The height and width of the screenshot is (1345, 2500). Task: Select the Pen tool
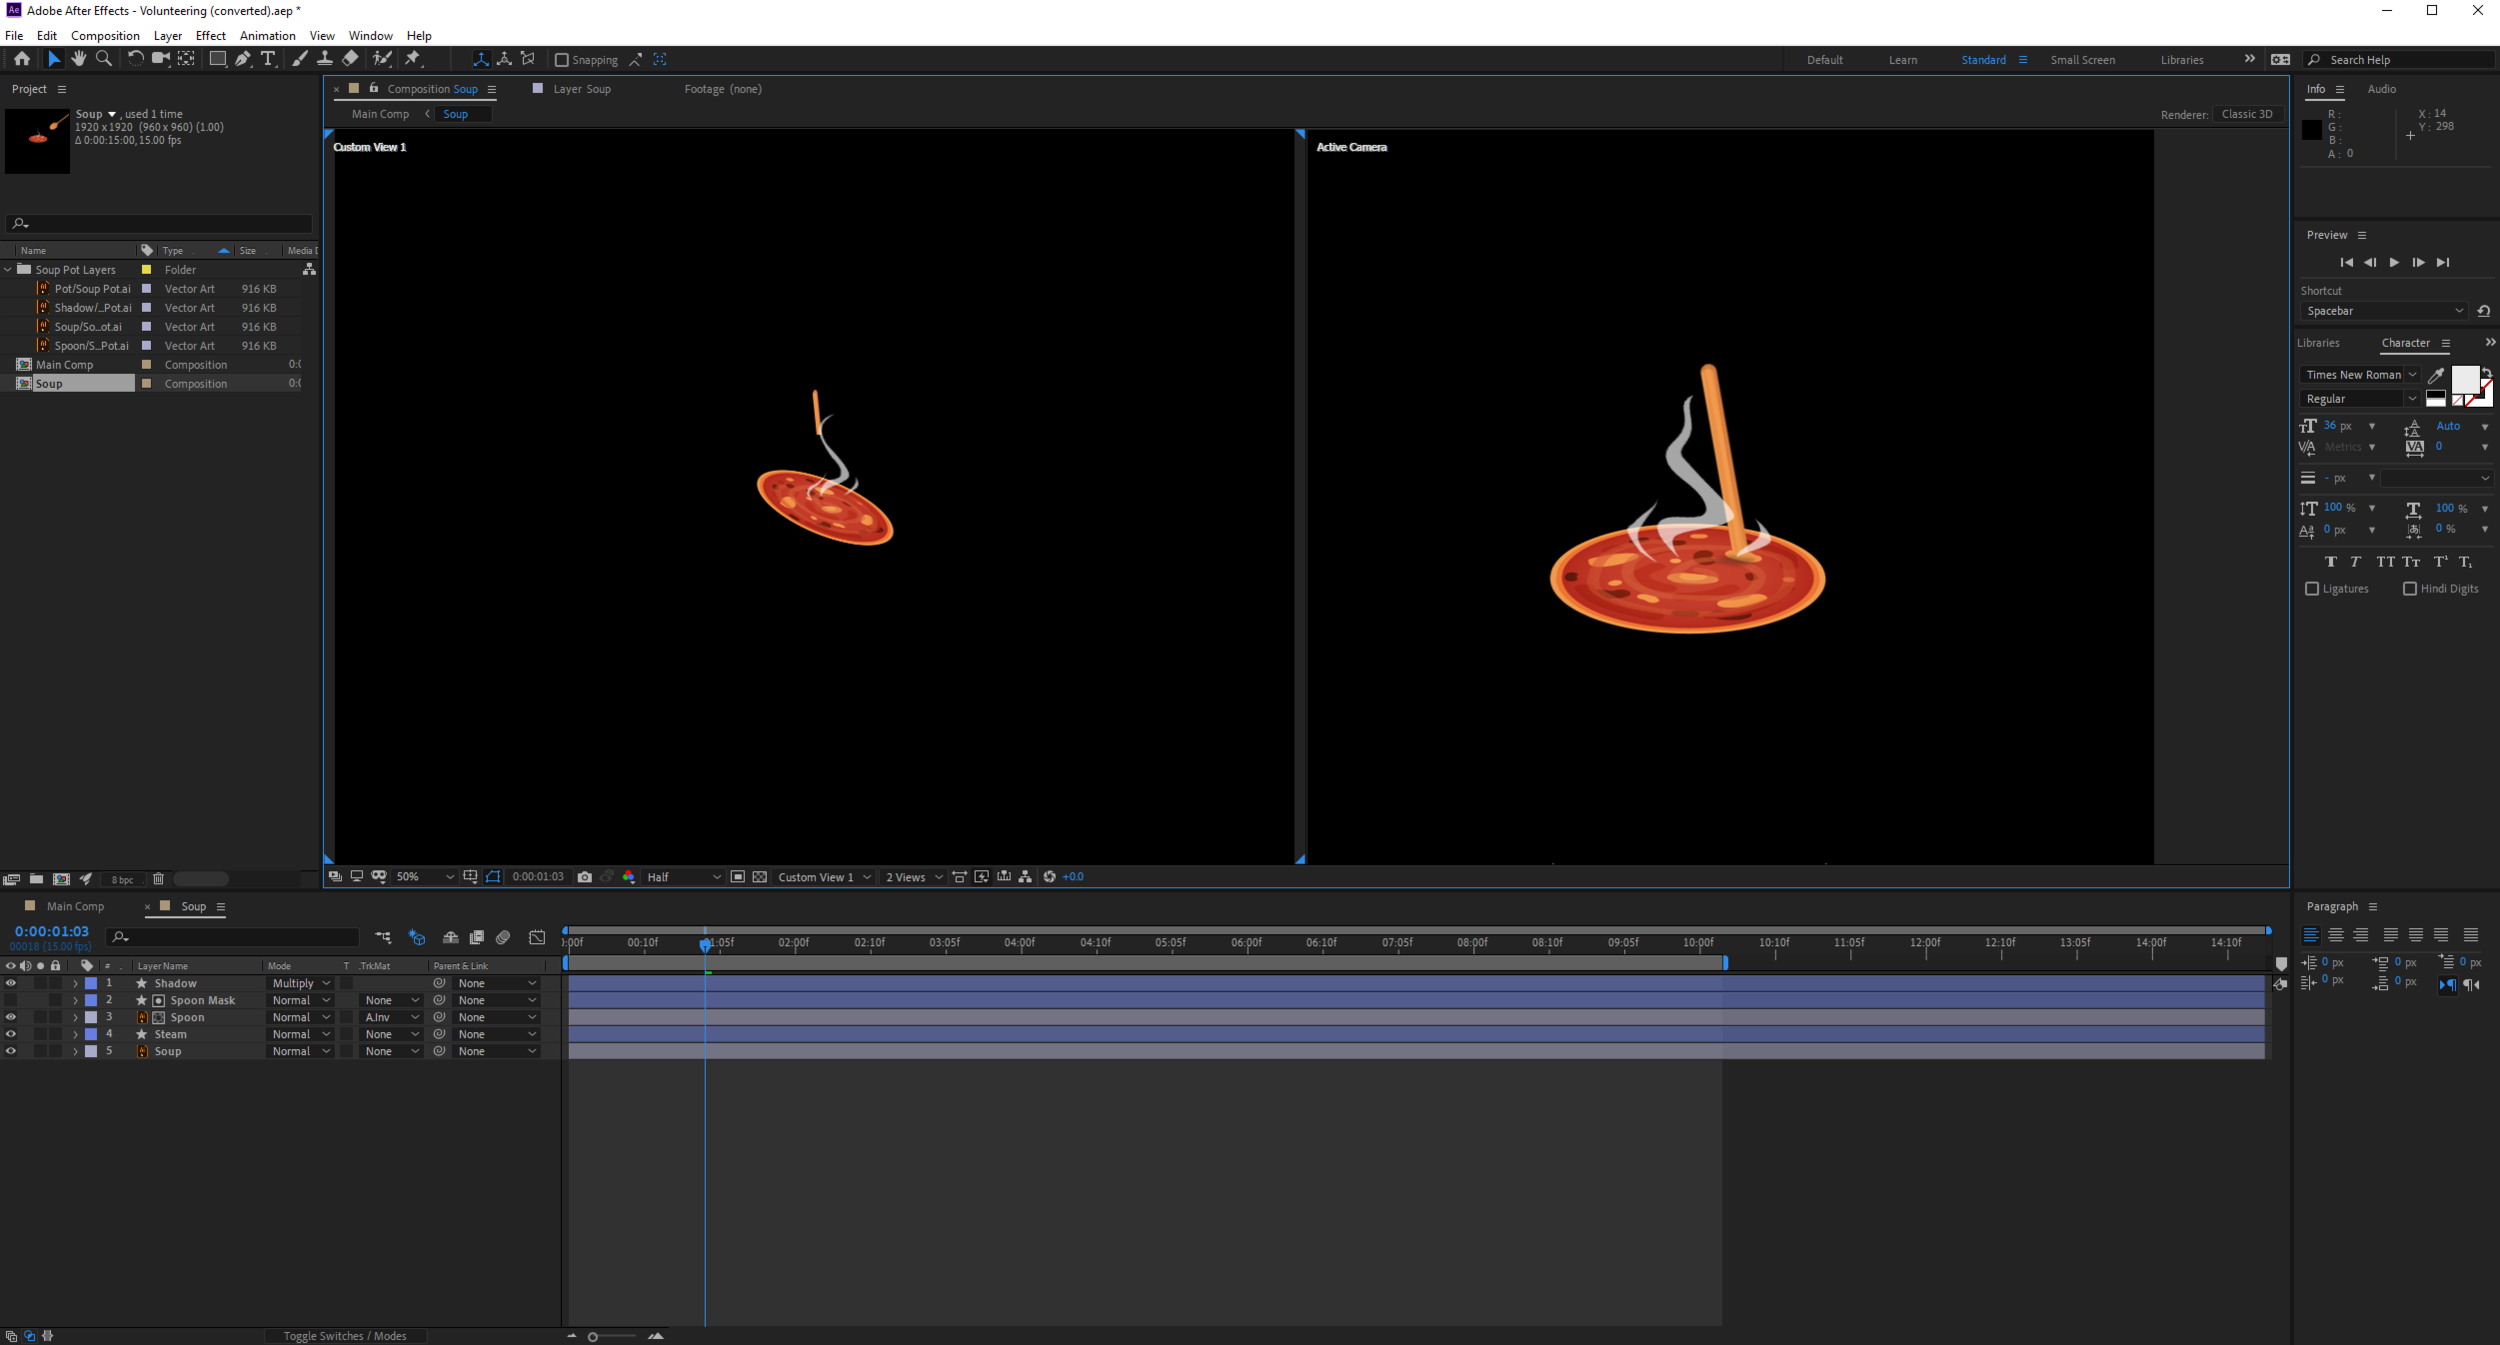pyautogui.click(x=243, y=59)
